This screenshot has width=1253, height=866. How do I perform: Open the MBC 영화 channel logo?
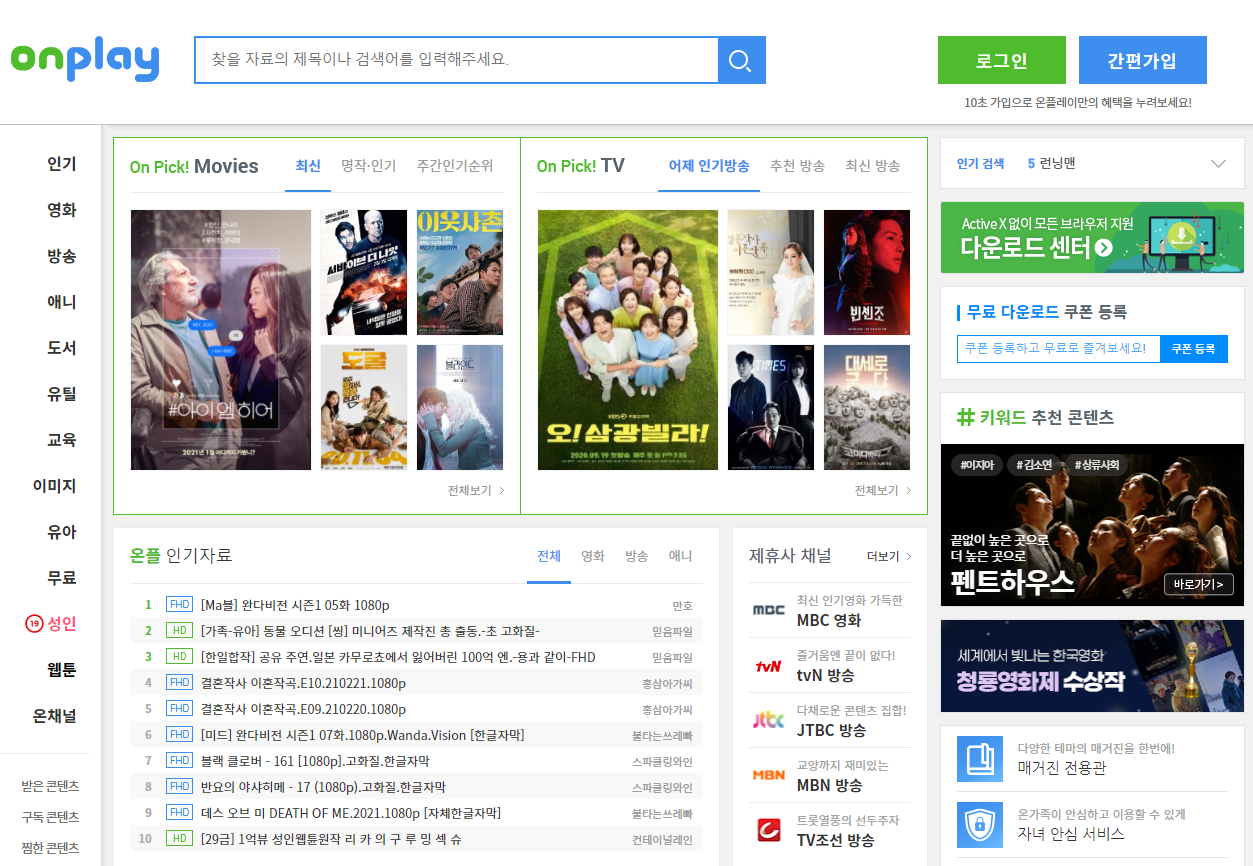point(769,610)
